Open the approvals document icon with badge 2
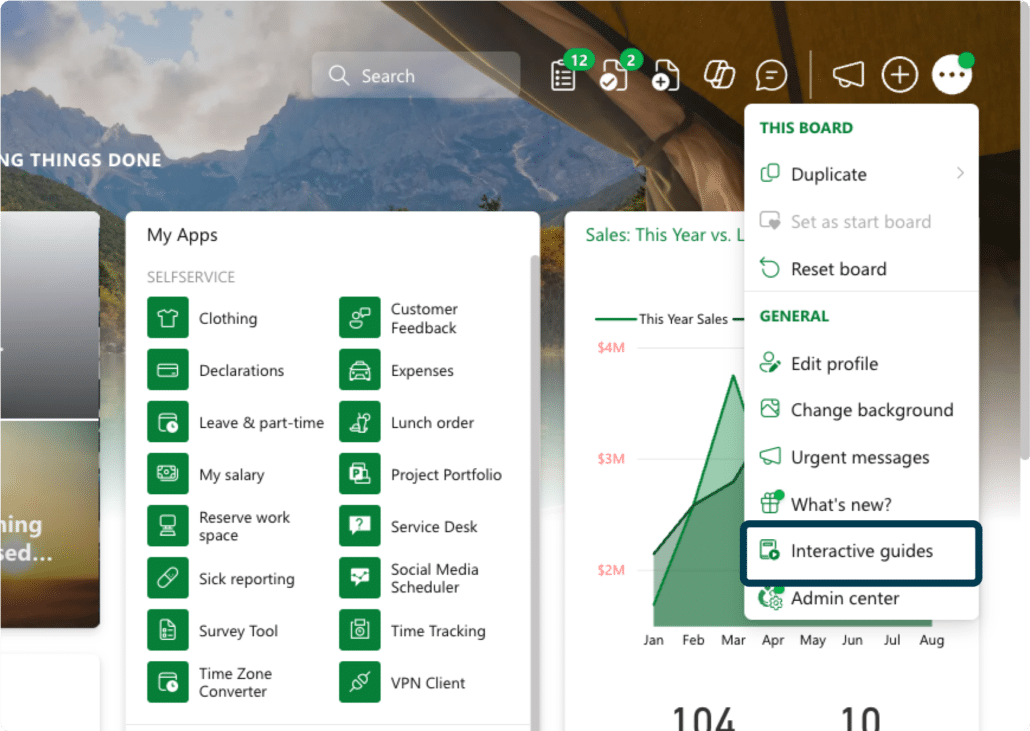The image size is (1030, 731). (x=614, y=76)
